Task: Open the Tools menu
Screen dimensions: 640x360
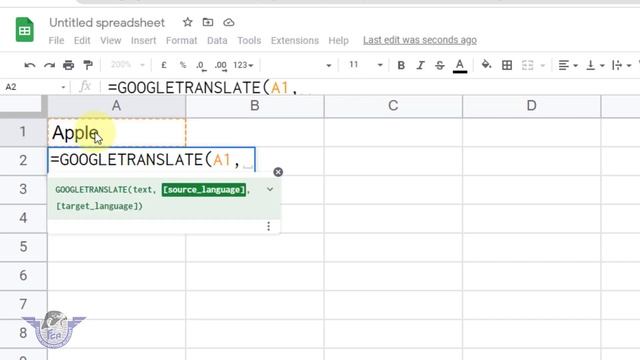Action: [x=249, y=40]
